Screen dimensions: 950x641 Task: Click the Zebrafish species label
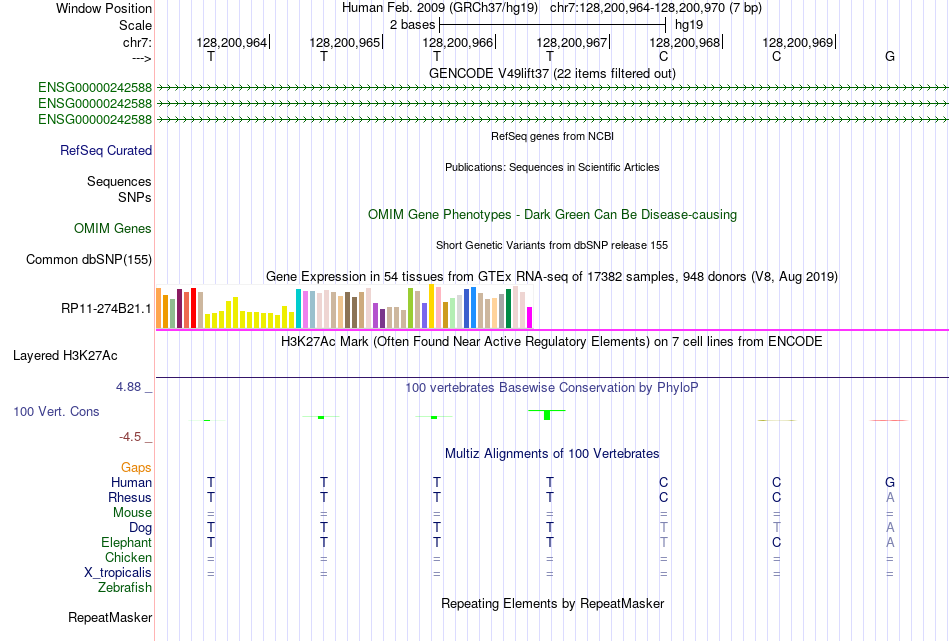[125, 588]
